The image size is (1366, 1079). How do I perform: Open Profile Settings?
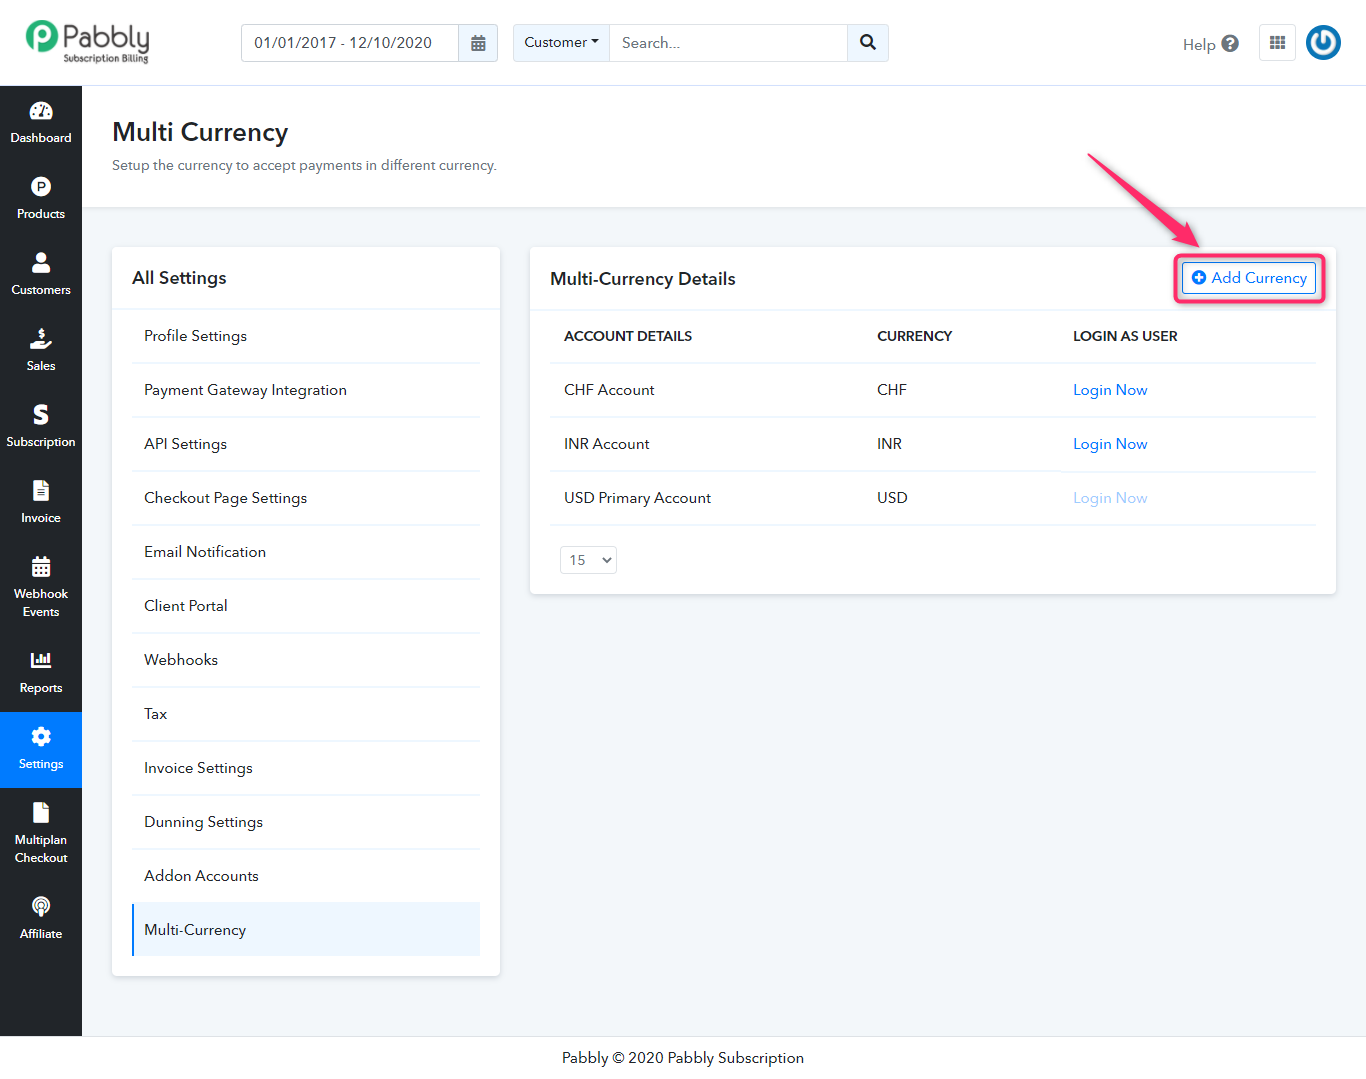306,336
